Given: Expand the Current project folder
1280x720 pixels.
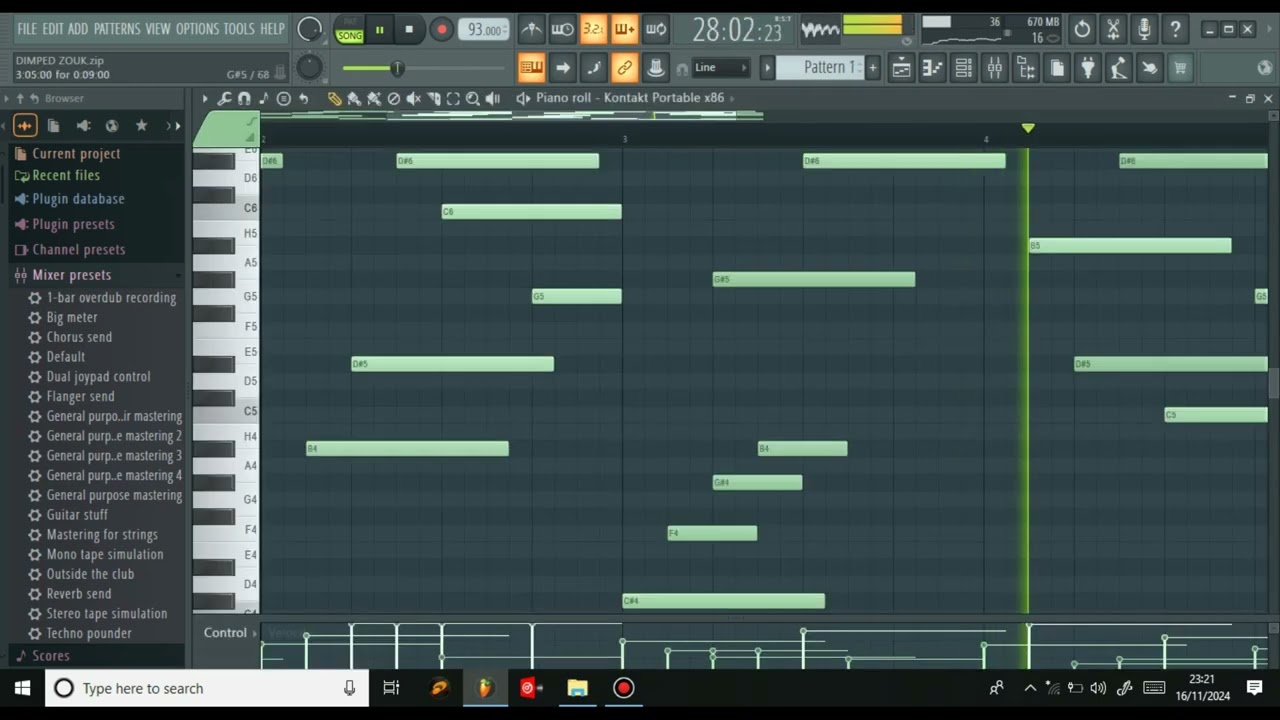Looking at the screenshot, I should coord(76,154).
